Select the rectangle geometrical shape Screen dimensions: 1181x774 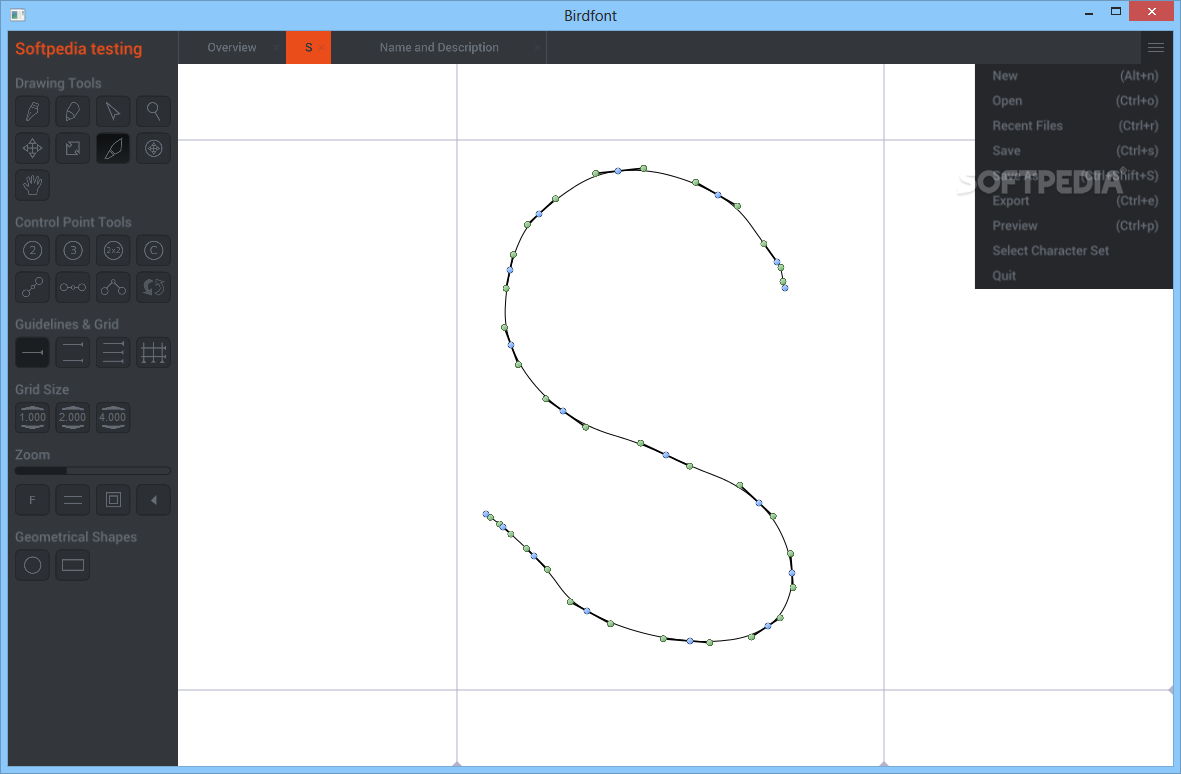(73, 565)
